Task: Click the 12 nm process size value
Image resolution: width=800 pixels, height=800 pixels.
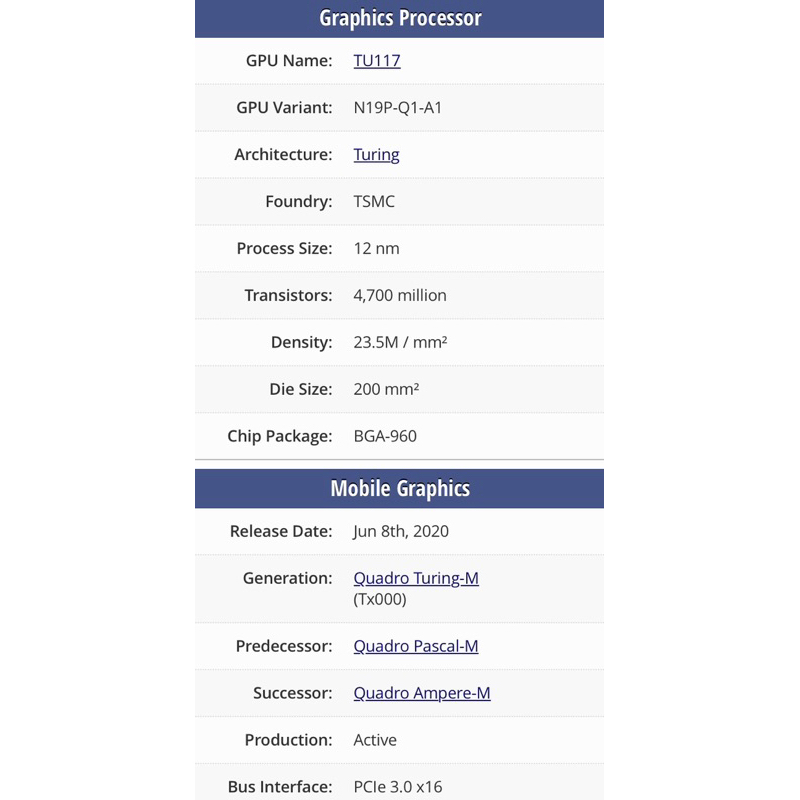Action: click(376, 249)
